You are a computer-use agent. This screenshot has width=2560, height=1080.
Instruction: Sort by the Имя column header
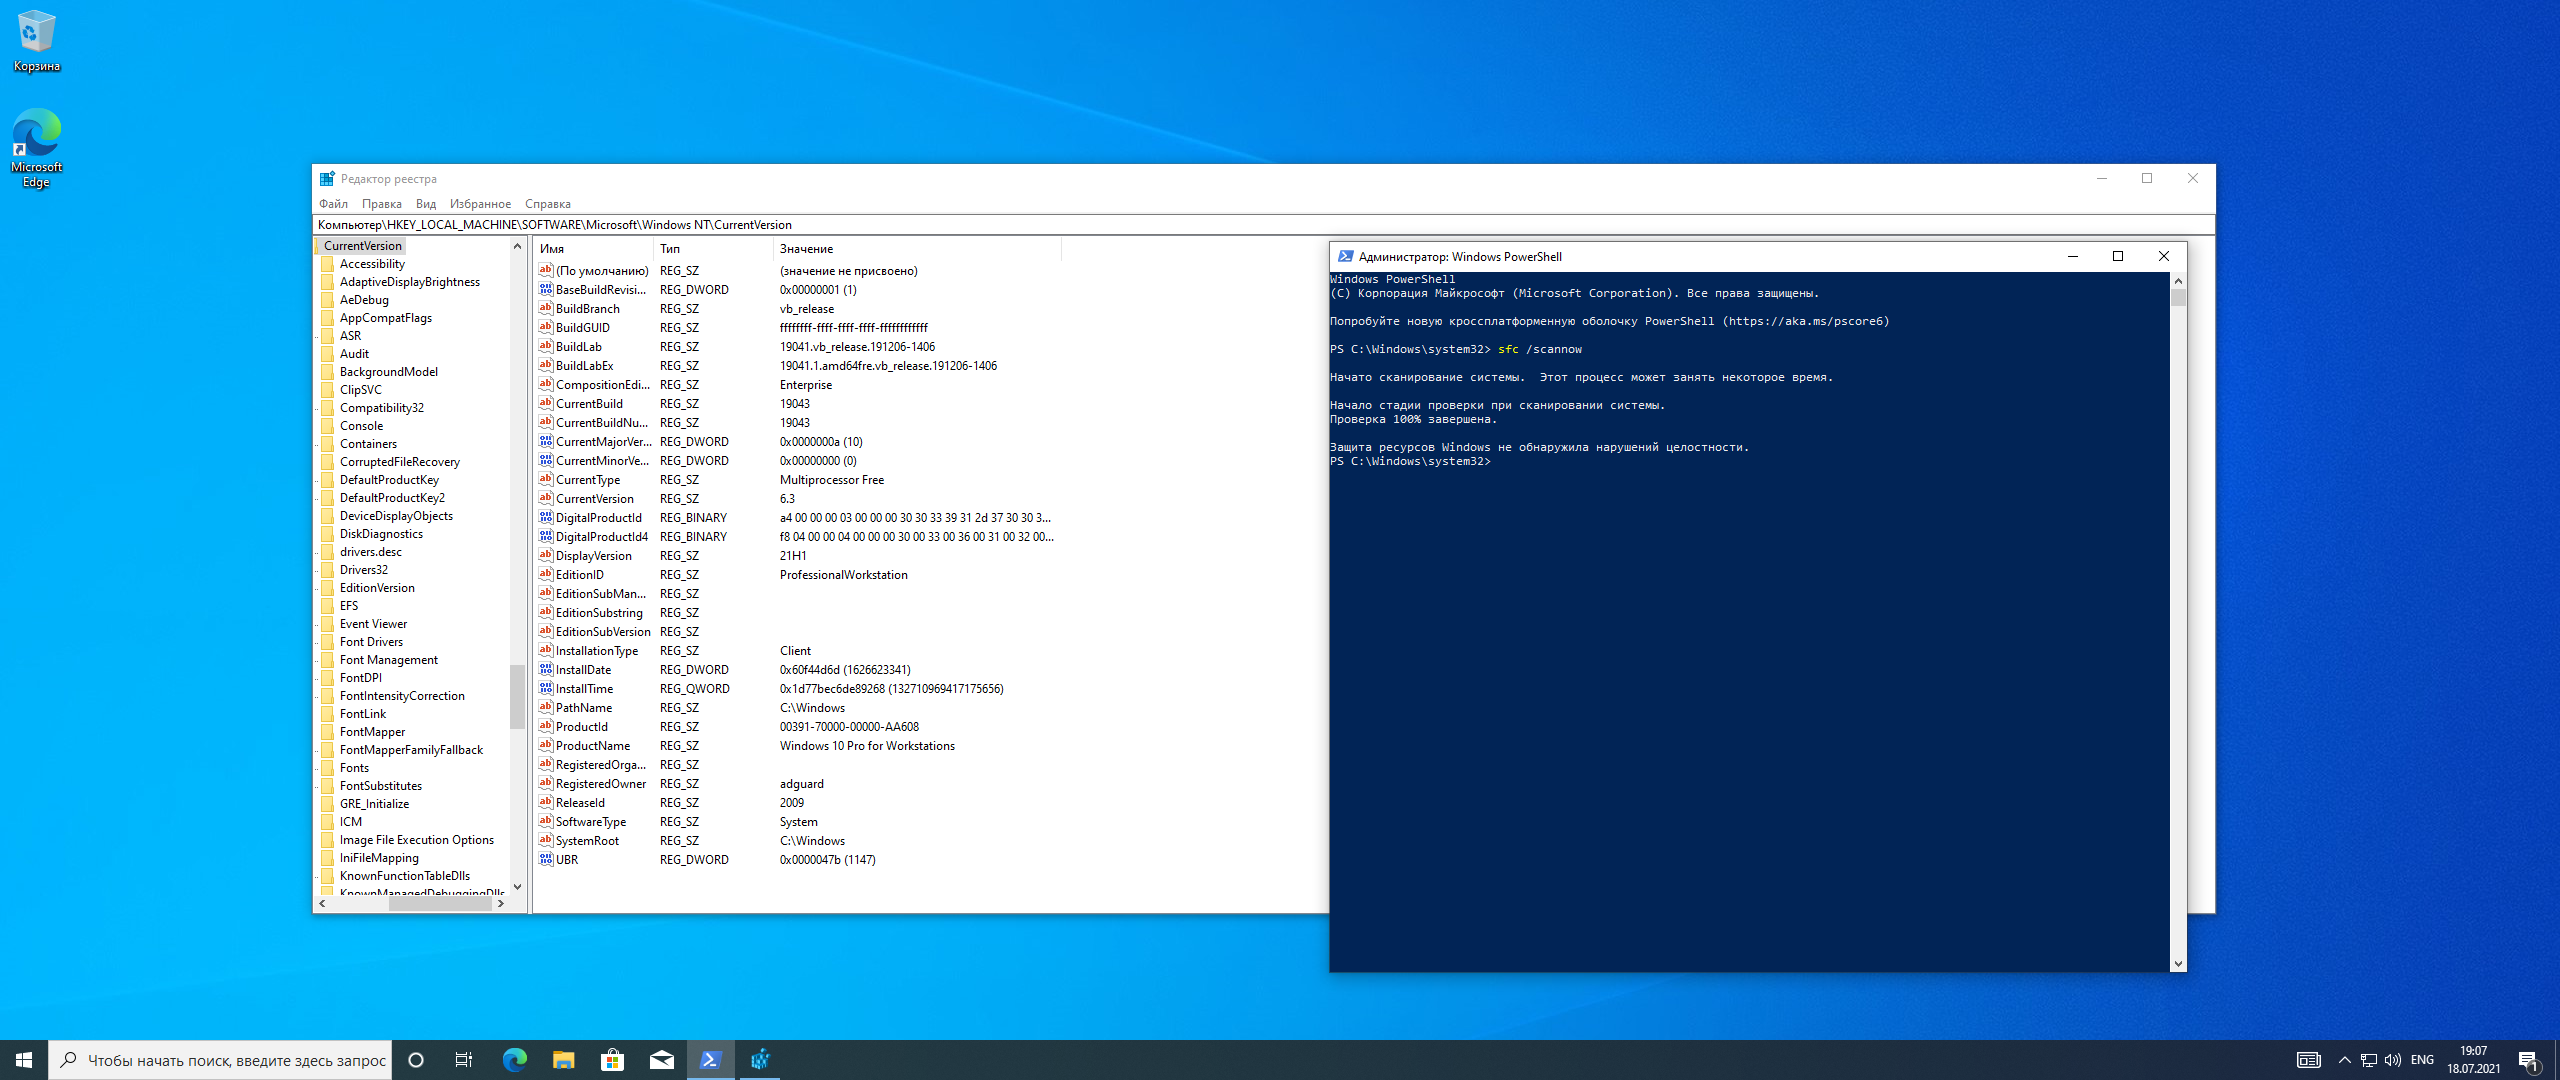(594, 249)
